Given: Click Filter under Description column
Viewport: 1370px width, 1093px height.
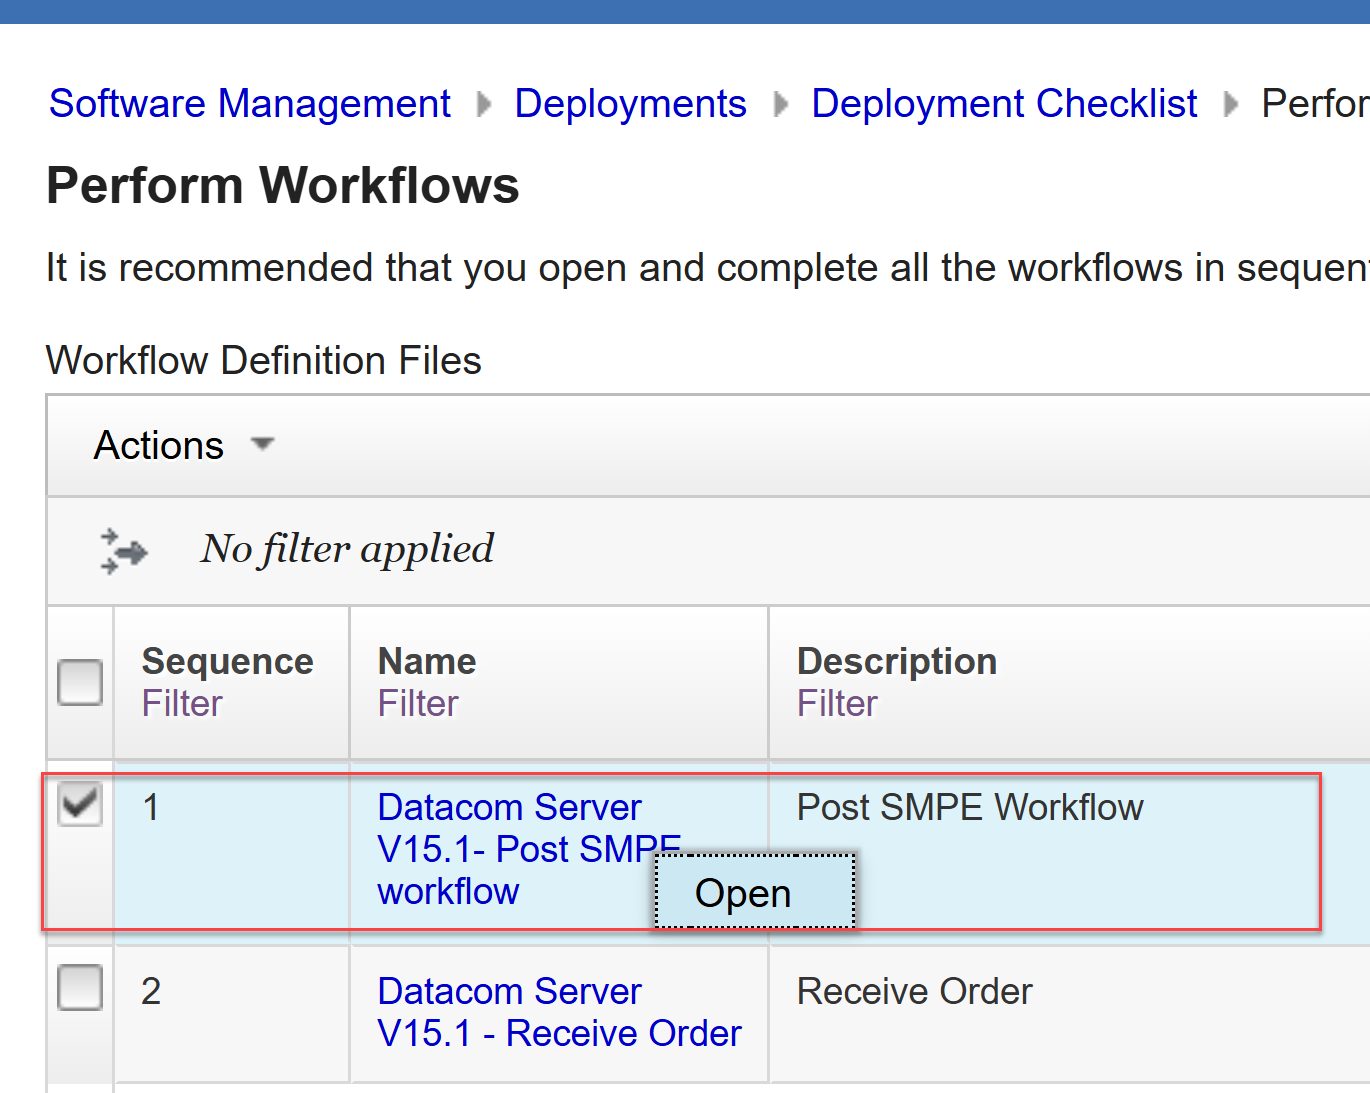Looking at the screenshot, I should tap(837, 704).
